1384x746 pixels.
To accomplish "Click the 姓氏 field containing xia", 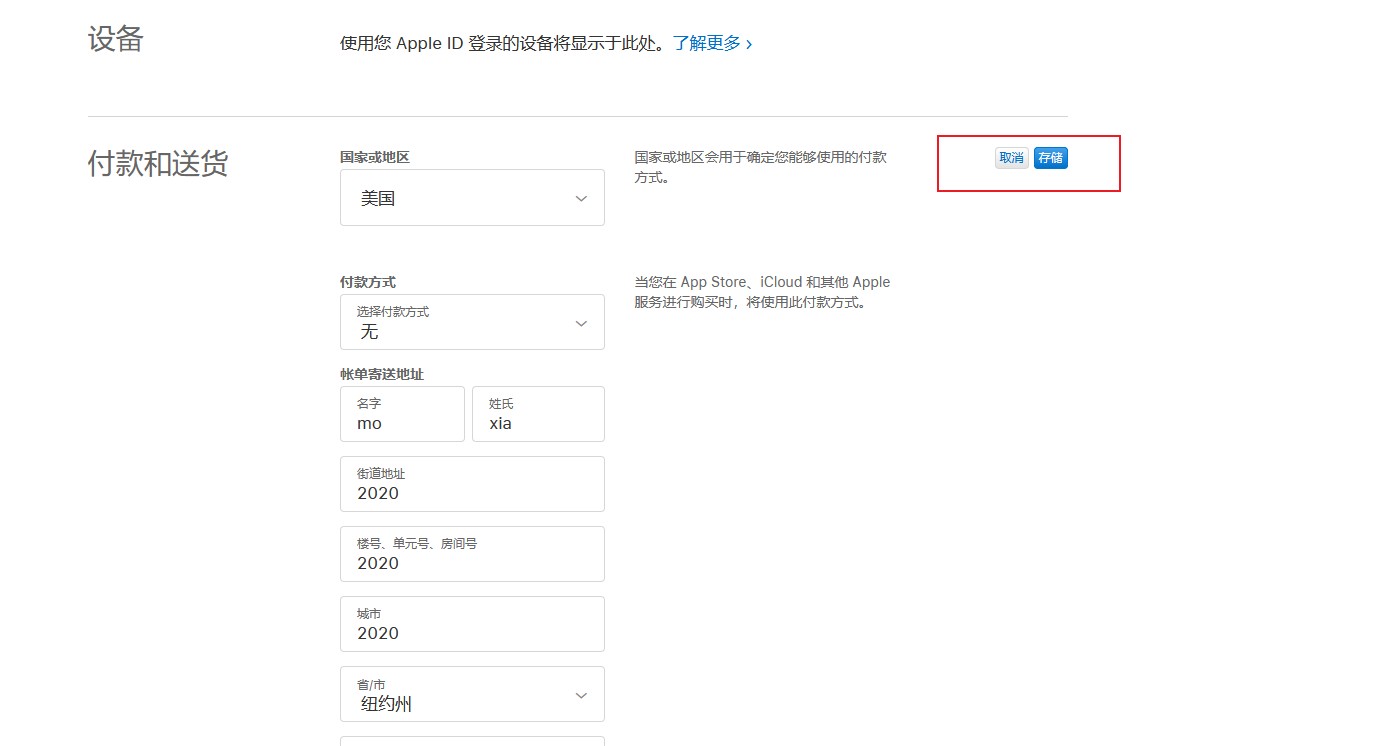I will coord(538,414).
